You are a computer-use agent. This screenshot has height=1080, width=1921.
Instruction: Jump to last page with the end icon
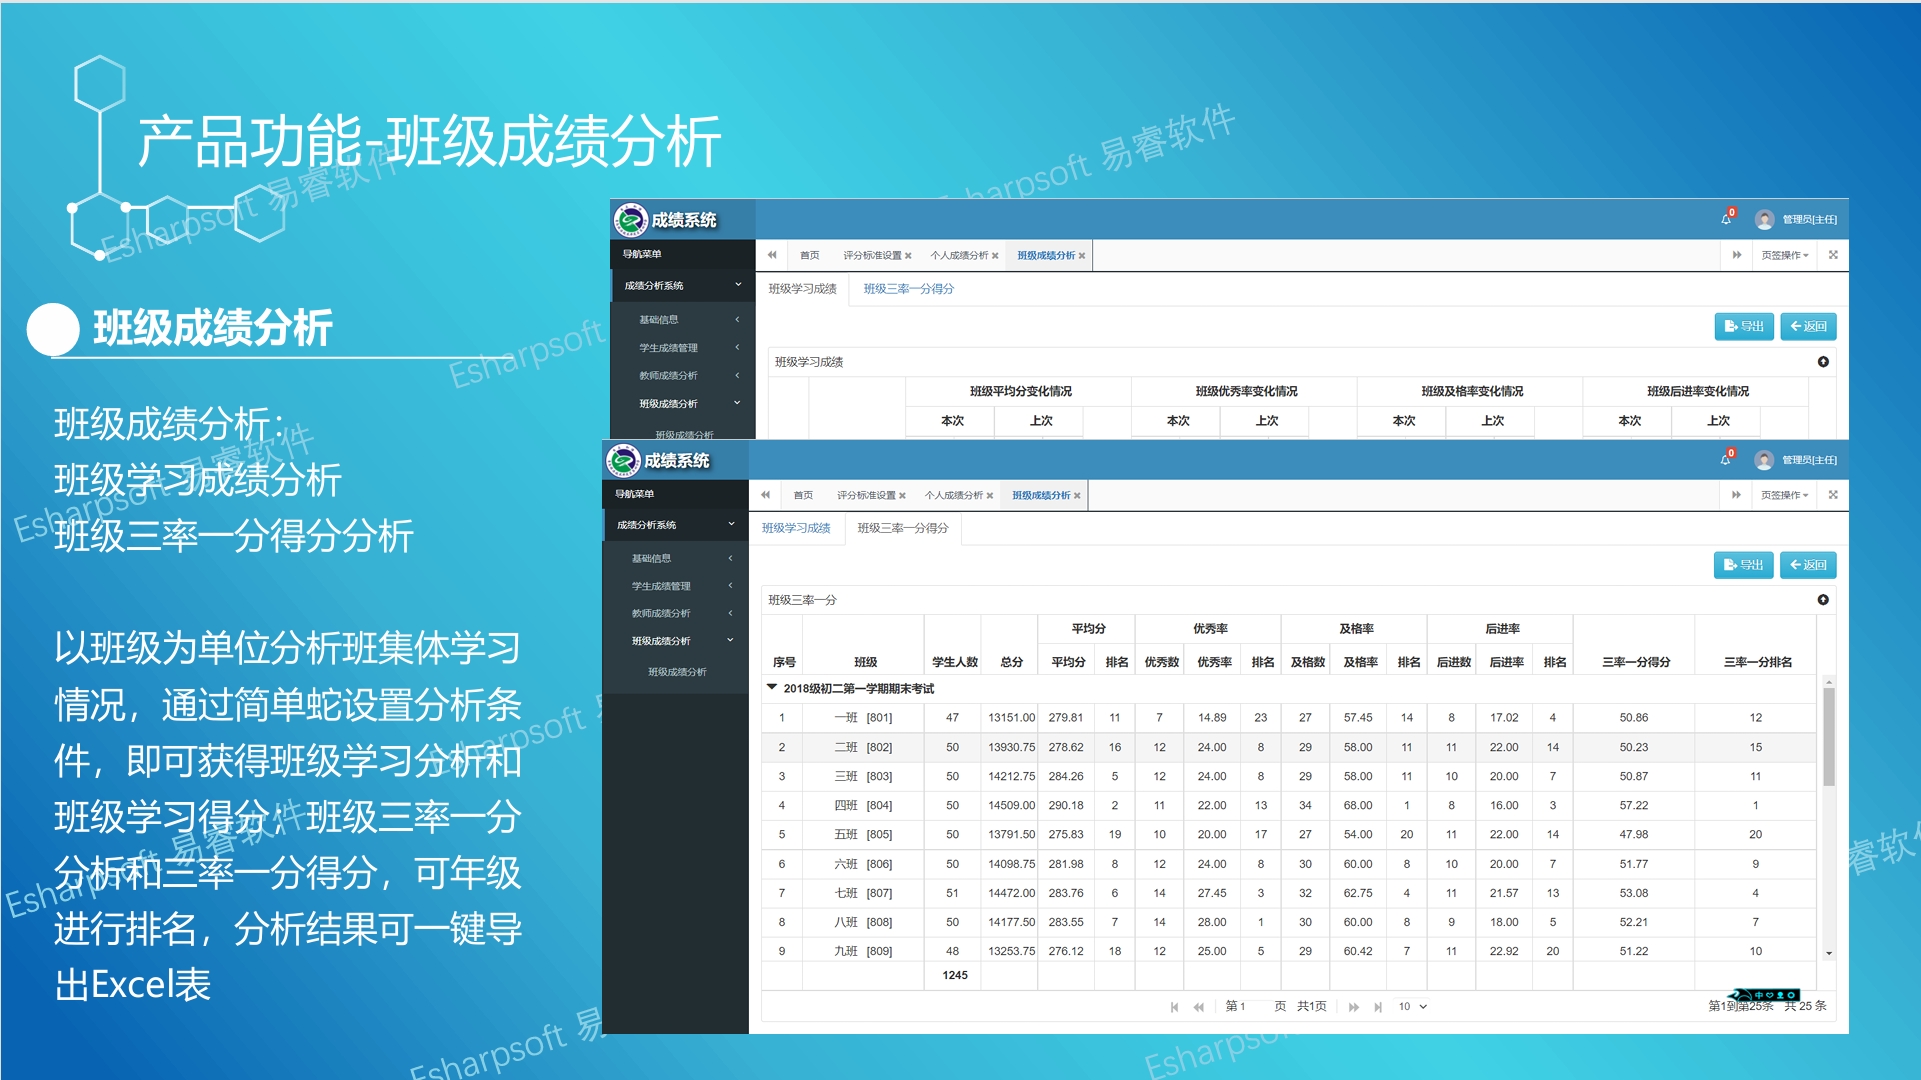1379,1006
